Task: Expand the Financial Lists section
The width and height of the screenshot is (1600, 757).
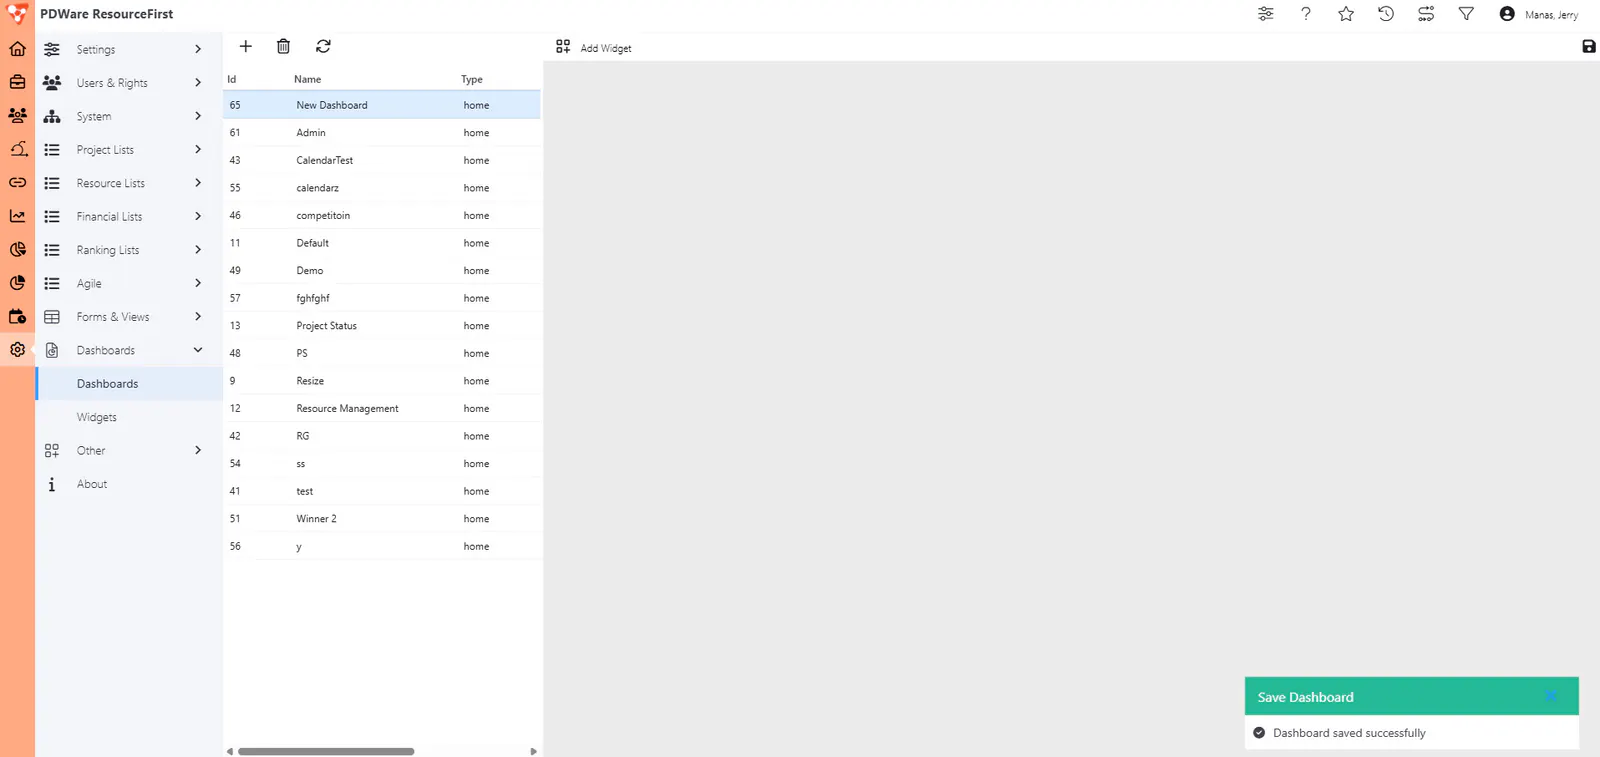Action: (x=129, y=217)
